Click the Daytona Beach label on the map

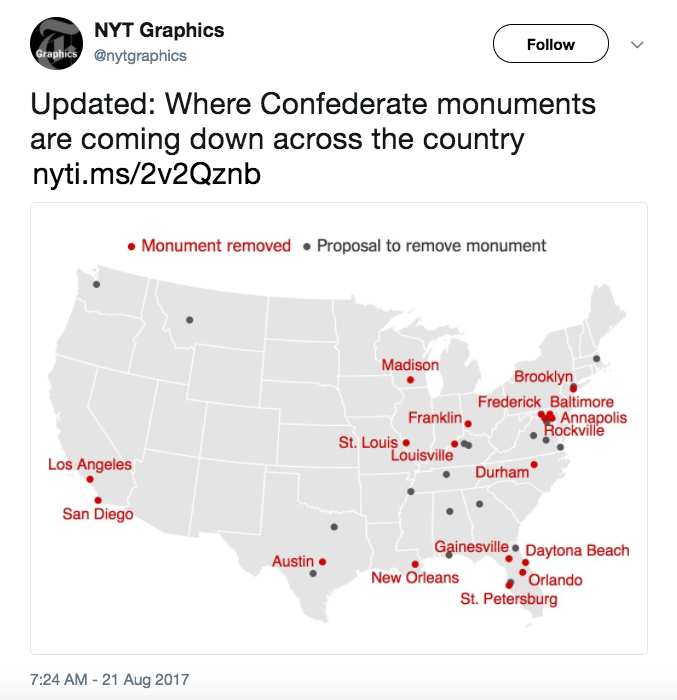pos(577,550)
